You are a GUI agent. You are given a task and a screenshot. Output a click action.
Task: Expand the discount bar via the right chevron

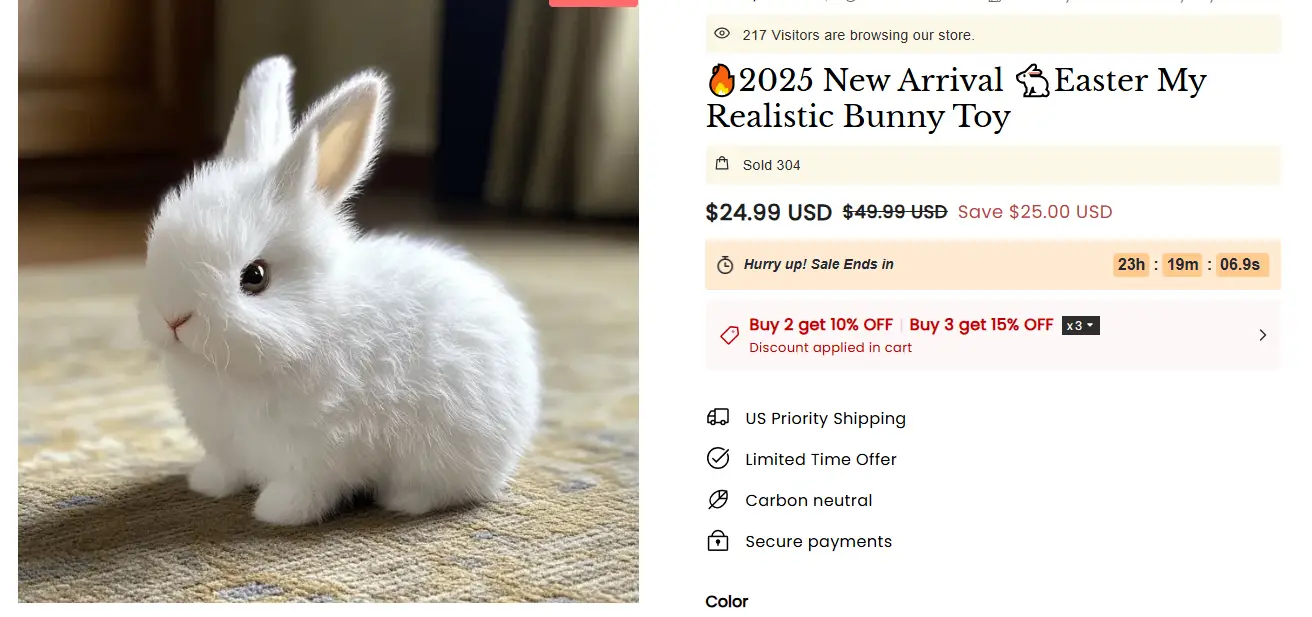[1262, 335]
